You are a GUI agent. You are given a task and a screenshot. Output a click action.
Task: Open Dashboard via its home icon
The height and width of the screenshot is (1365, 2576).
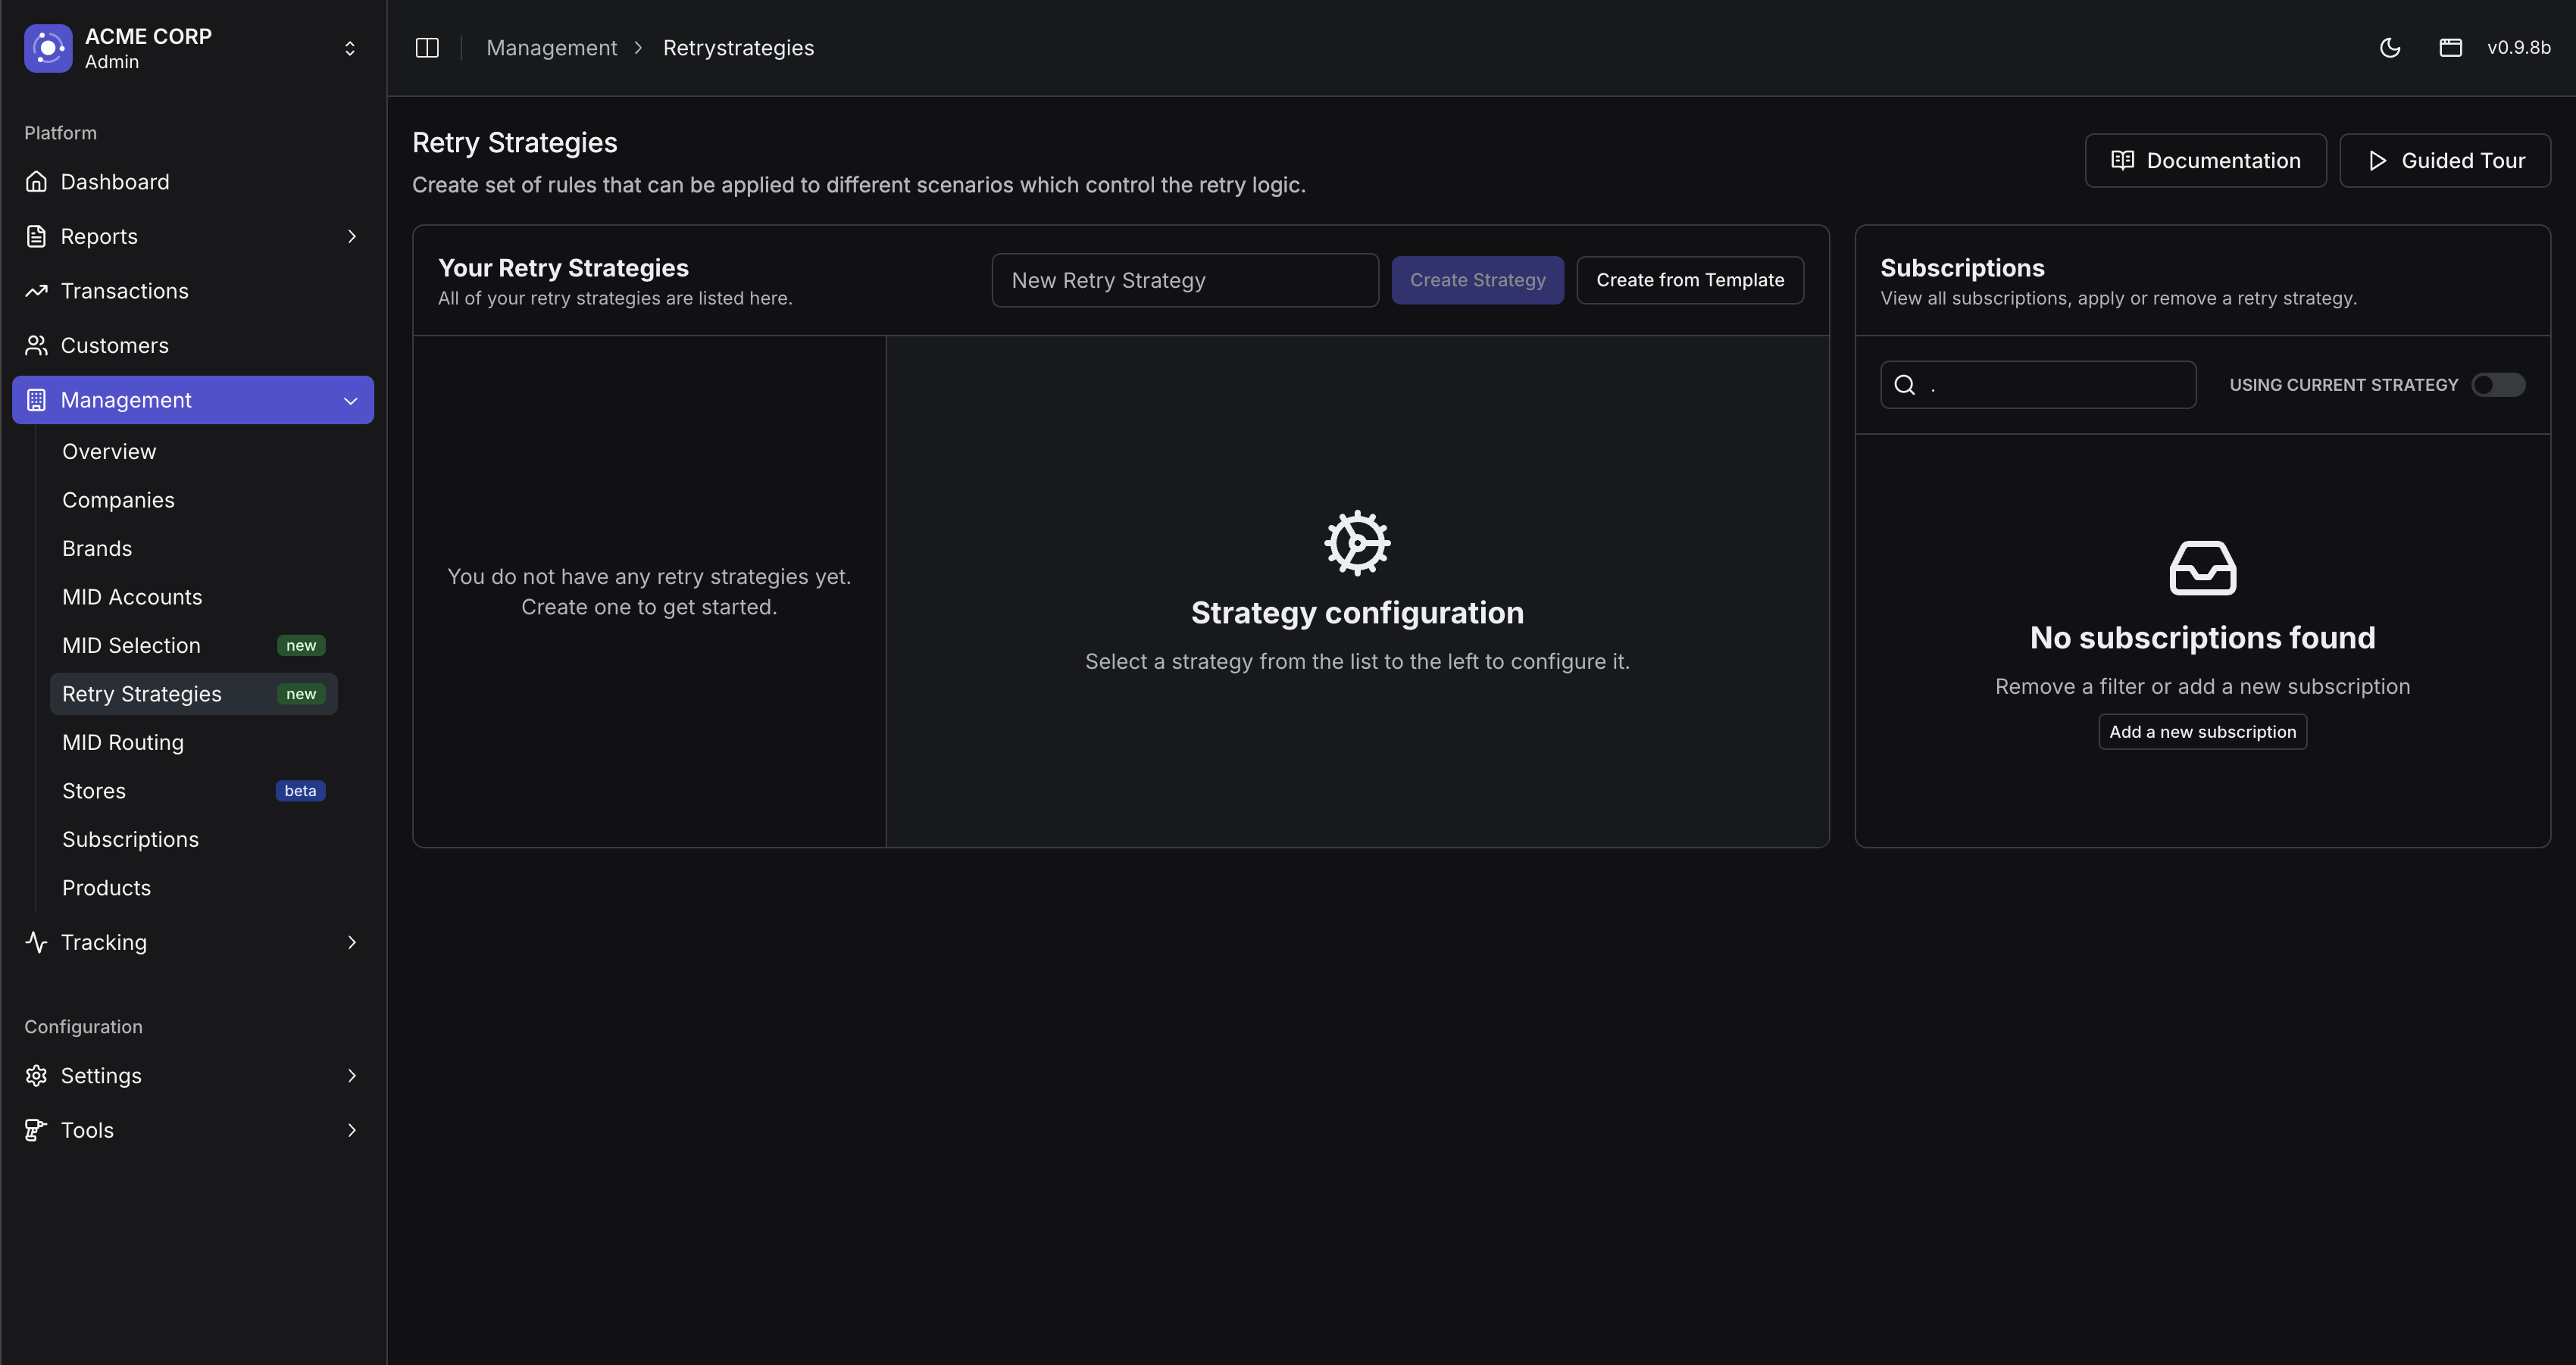click(37, 182)
